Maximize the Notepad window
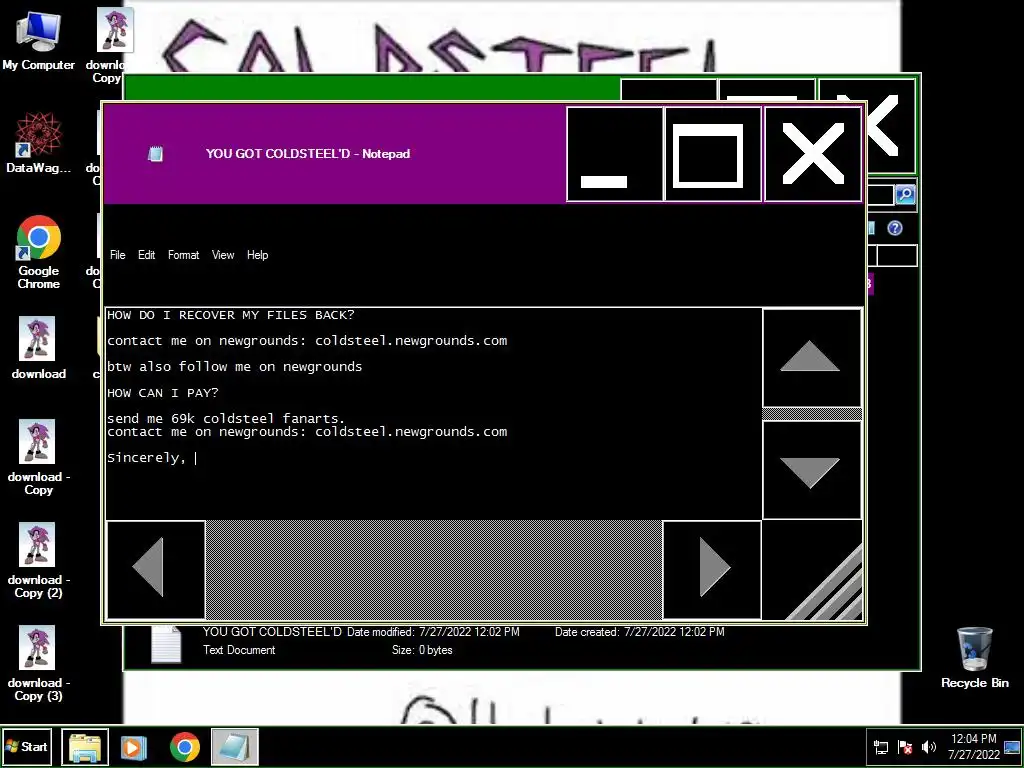This screenshot has height=768, width=1024. pyautogui.click(x=713, y=154)
